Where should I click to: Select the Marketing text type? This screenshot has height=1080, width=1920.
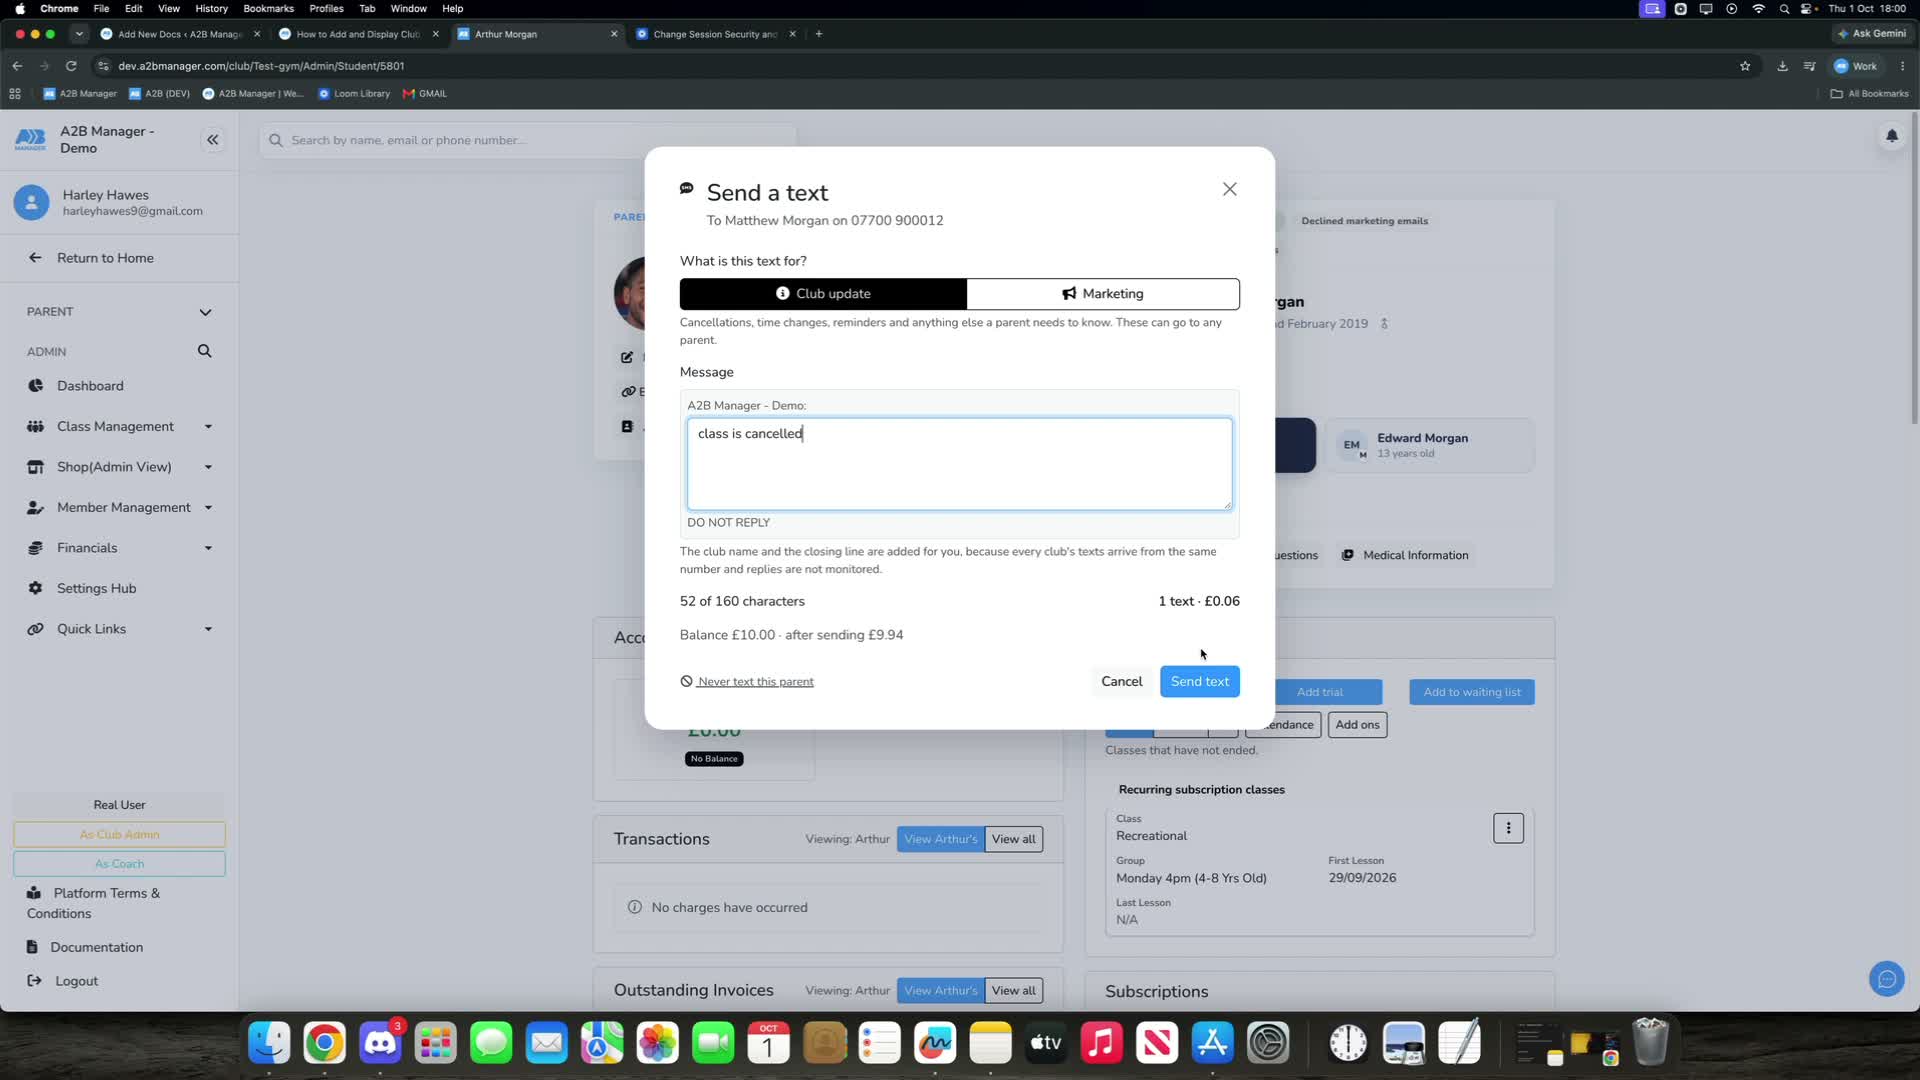click(x=1103, y=293)
